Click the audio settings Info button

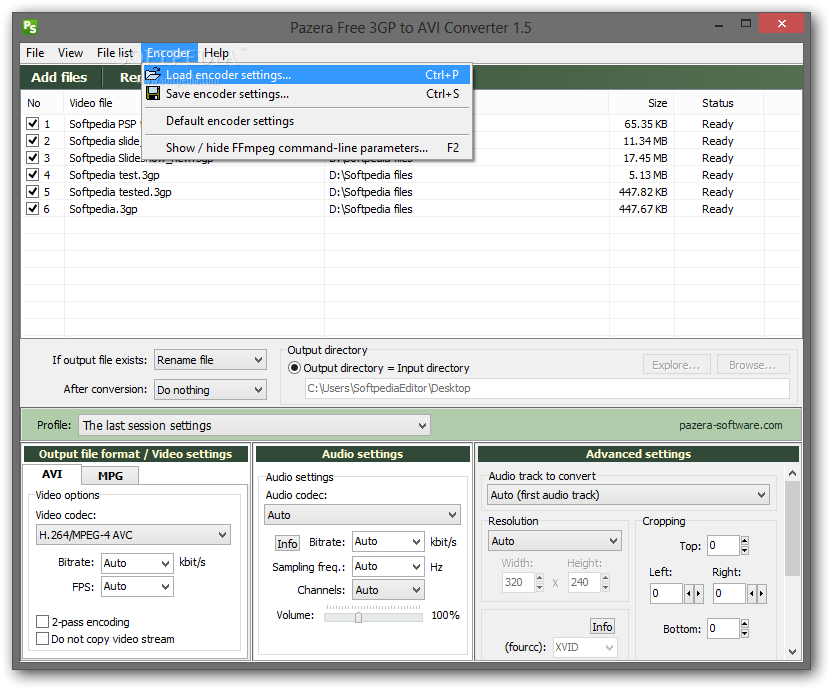coord(287,543)
